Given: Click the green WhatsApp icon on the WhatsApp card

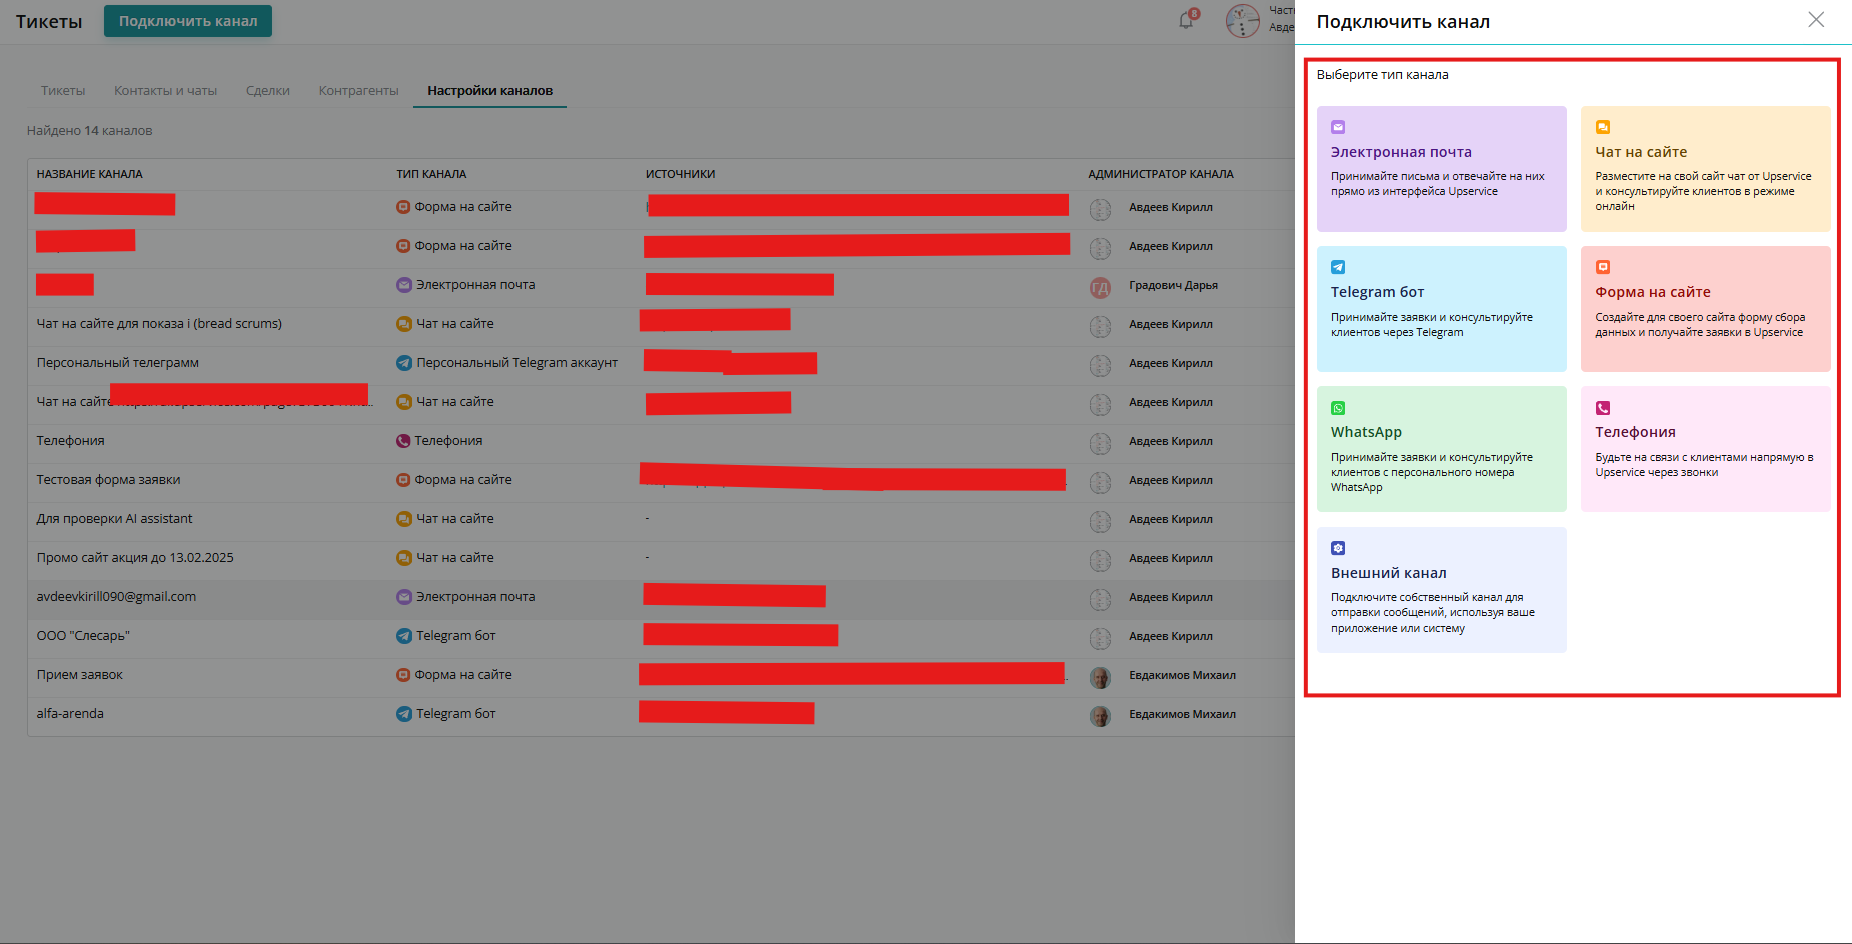Looking at the screenshot, I should (x=1338, y=408).
